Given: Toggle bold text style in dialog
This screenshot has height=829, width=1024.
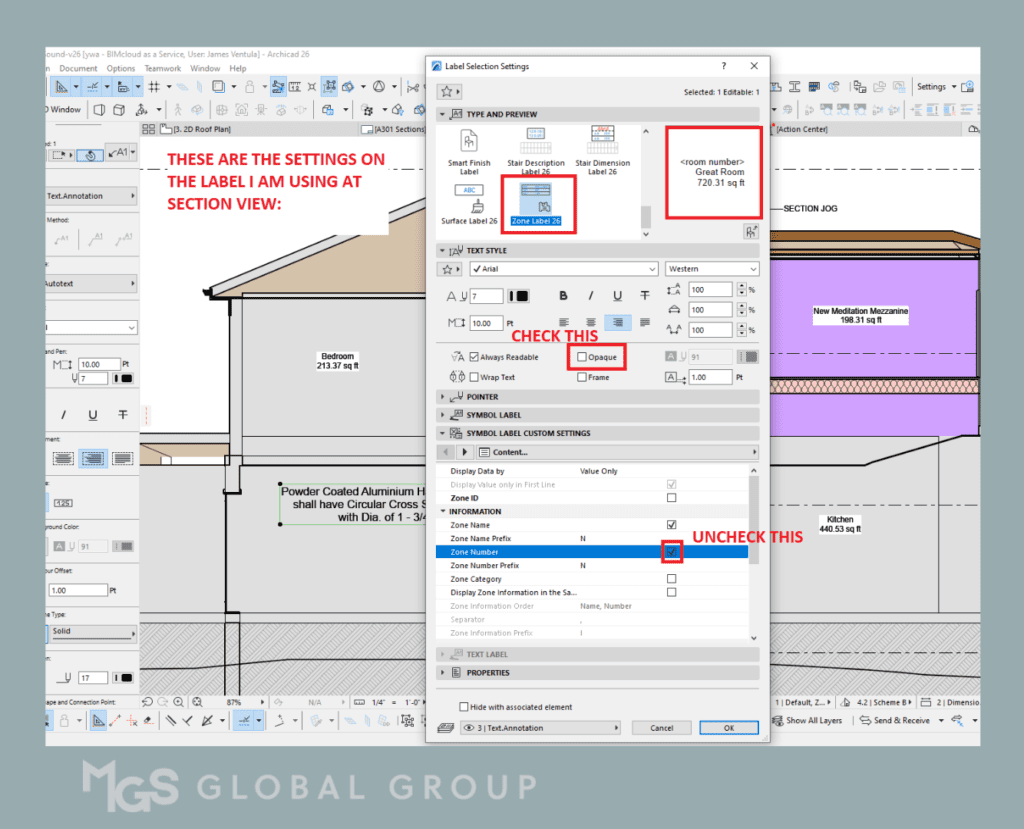Looking at the screenshot, I should 564,296.
